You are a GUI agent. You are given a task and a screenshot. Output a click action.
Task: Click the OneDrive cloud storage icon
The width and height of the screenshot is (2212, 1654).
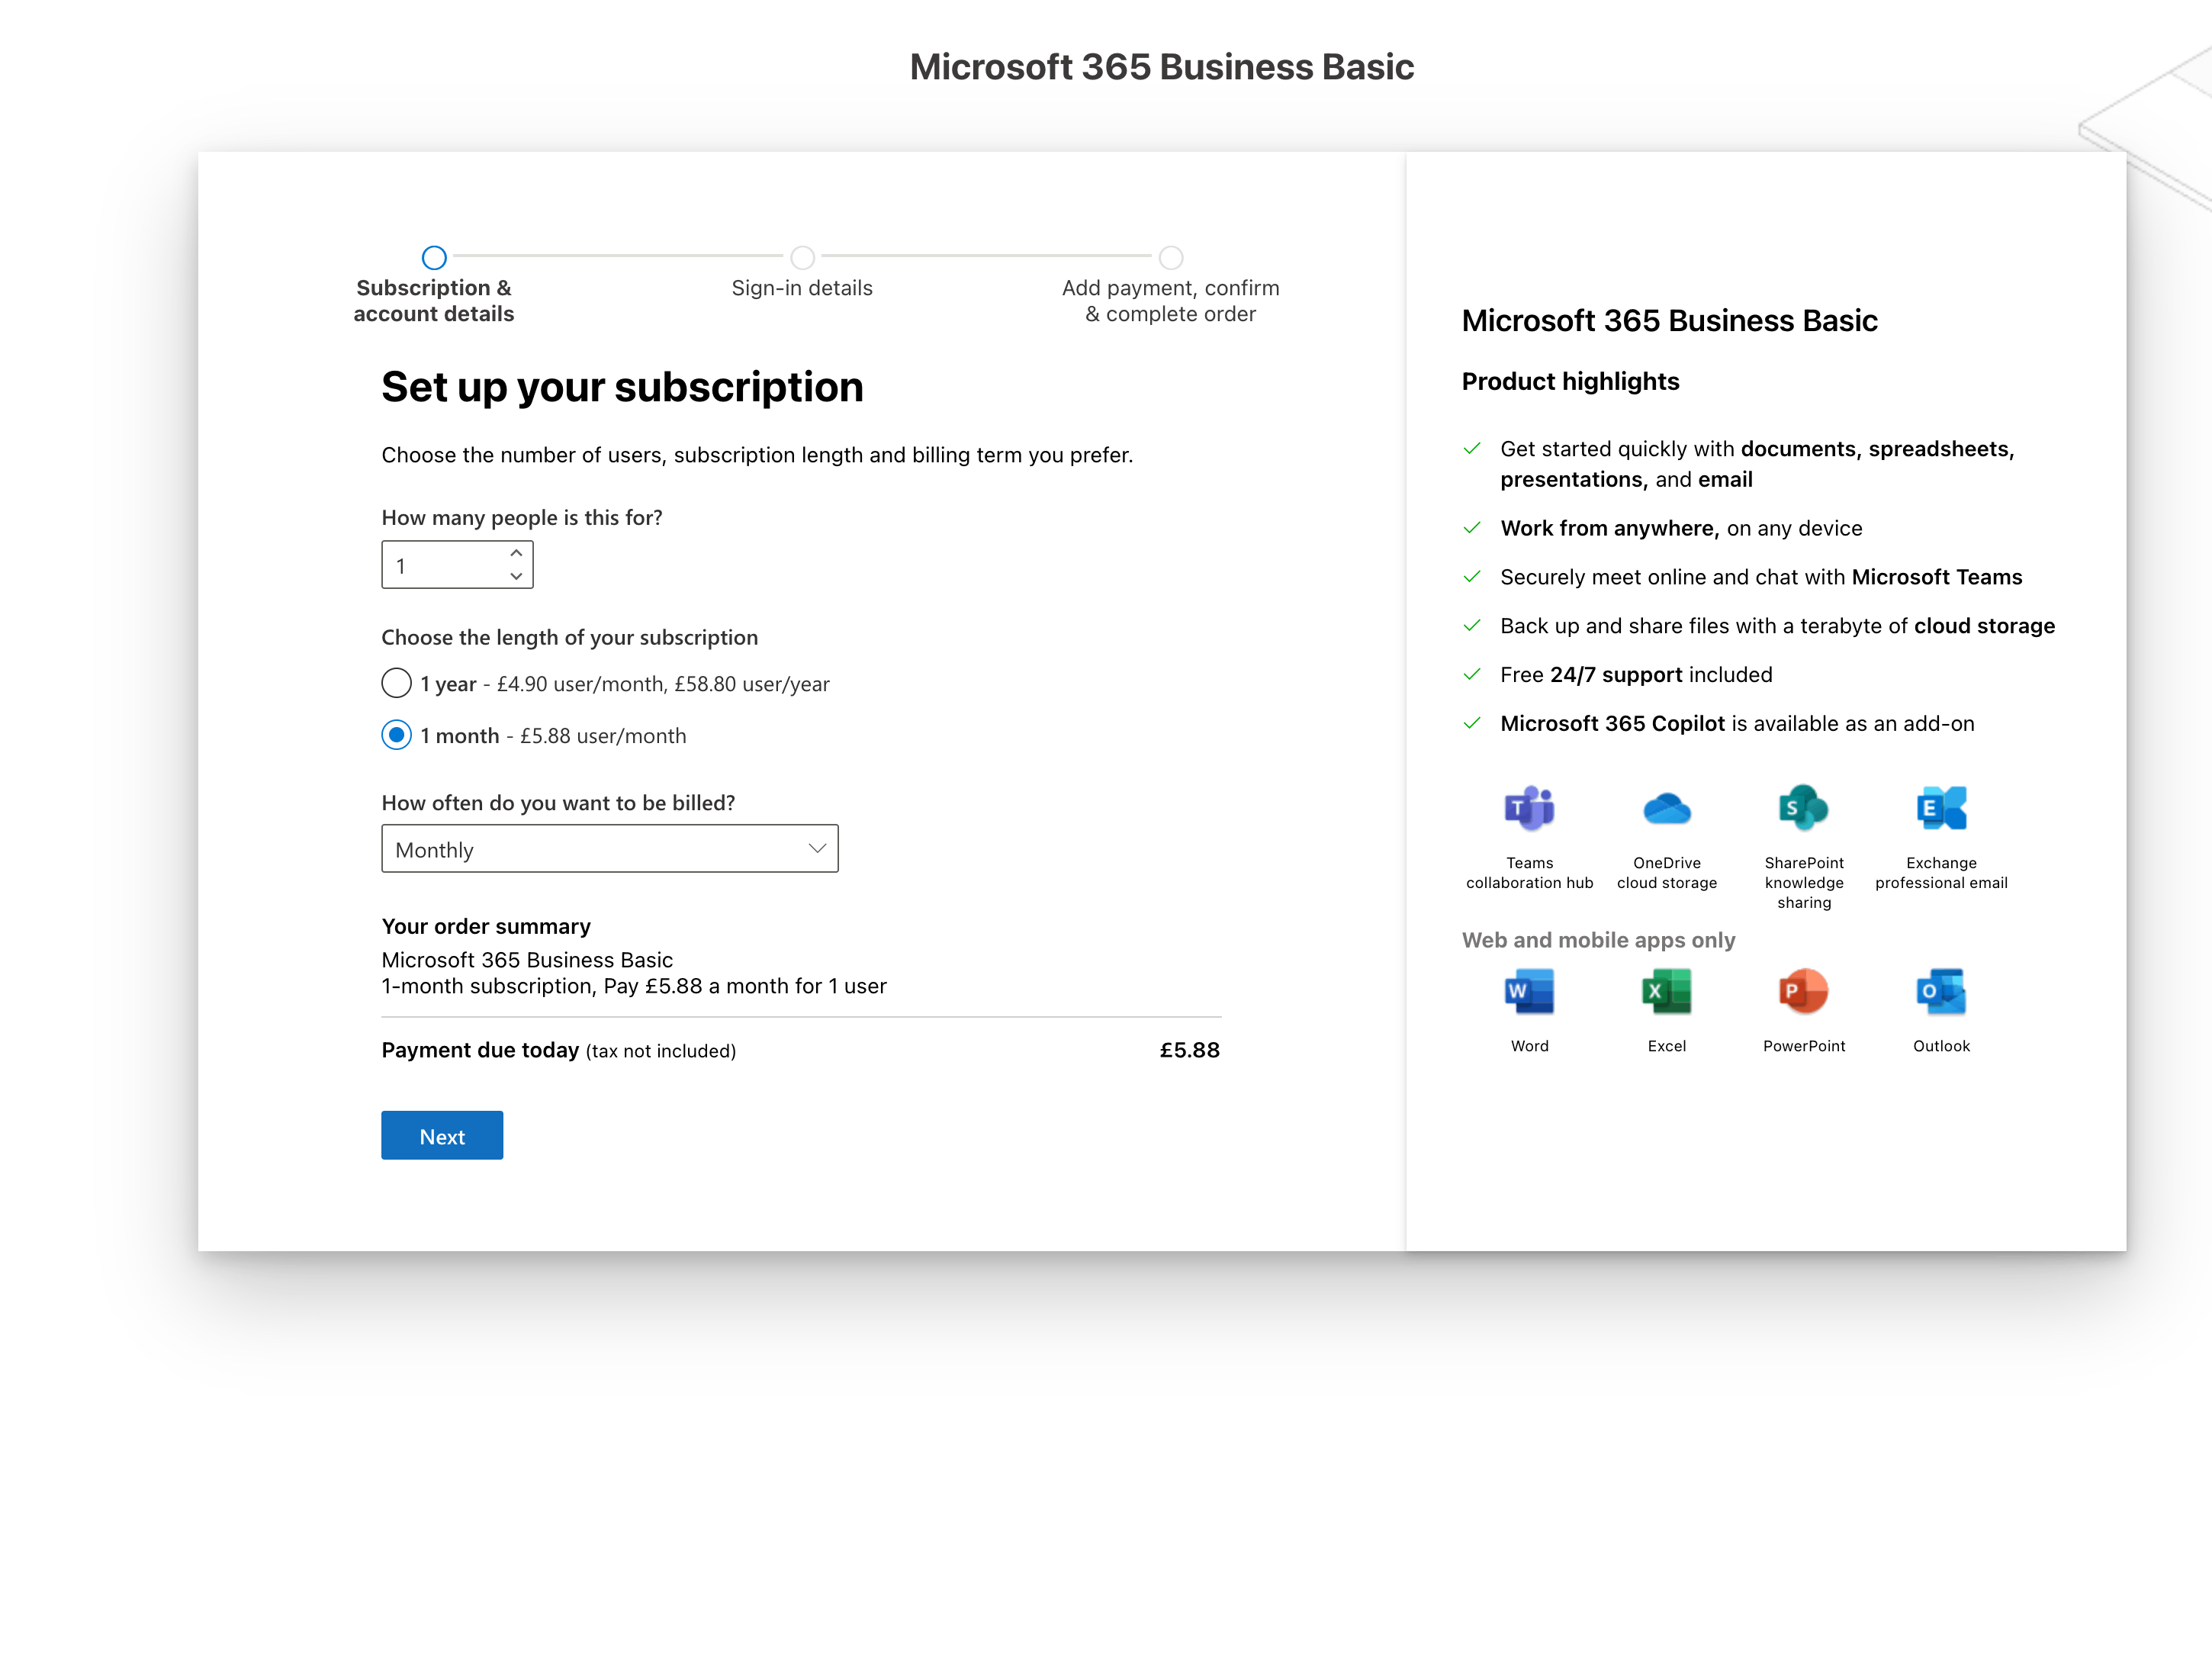click(x=1666, y=808)
